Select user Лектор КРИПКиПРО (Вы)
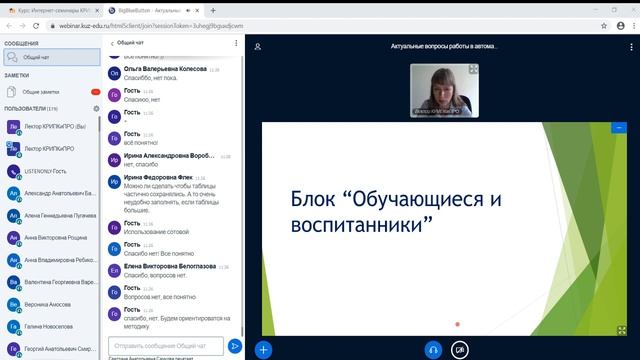 pyautogui.click(x=50, y=127)
